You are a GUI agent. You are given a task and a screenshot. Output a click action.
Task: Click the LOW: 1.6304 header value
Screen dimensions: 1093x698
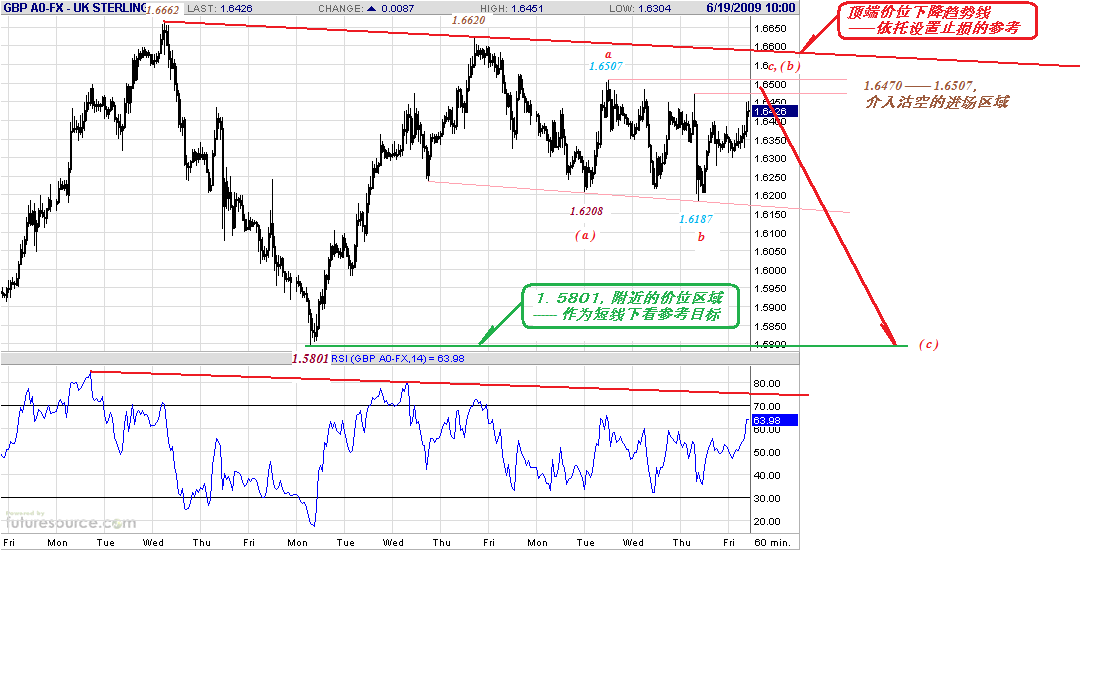[x=640, y=8]
